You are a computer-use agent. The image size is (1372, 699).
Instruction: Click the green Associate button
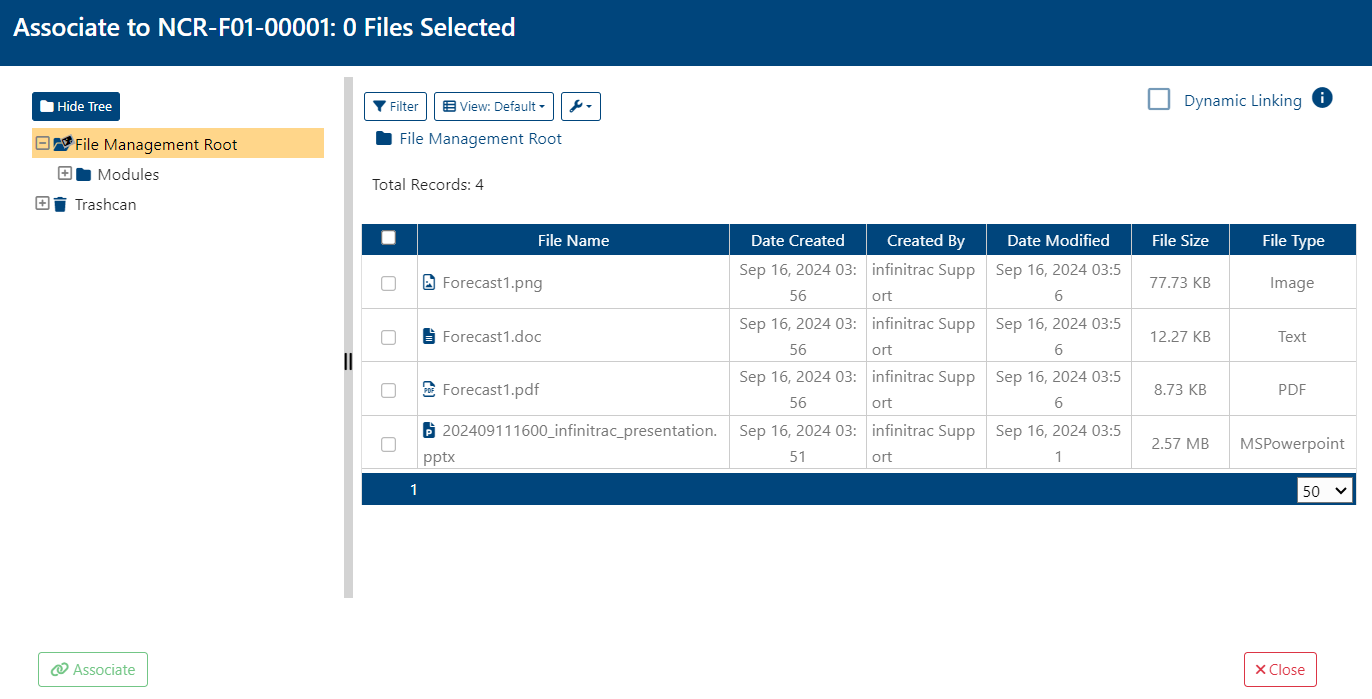click(x=93, y=670)
